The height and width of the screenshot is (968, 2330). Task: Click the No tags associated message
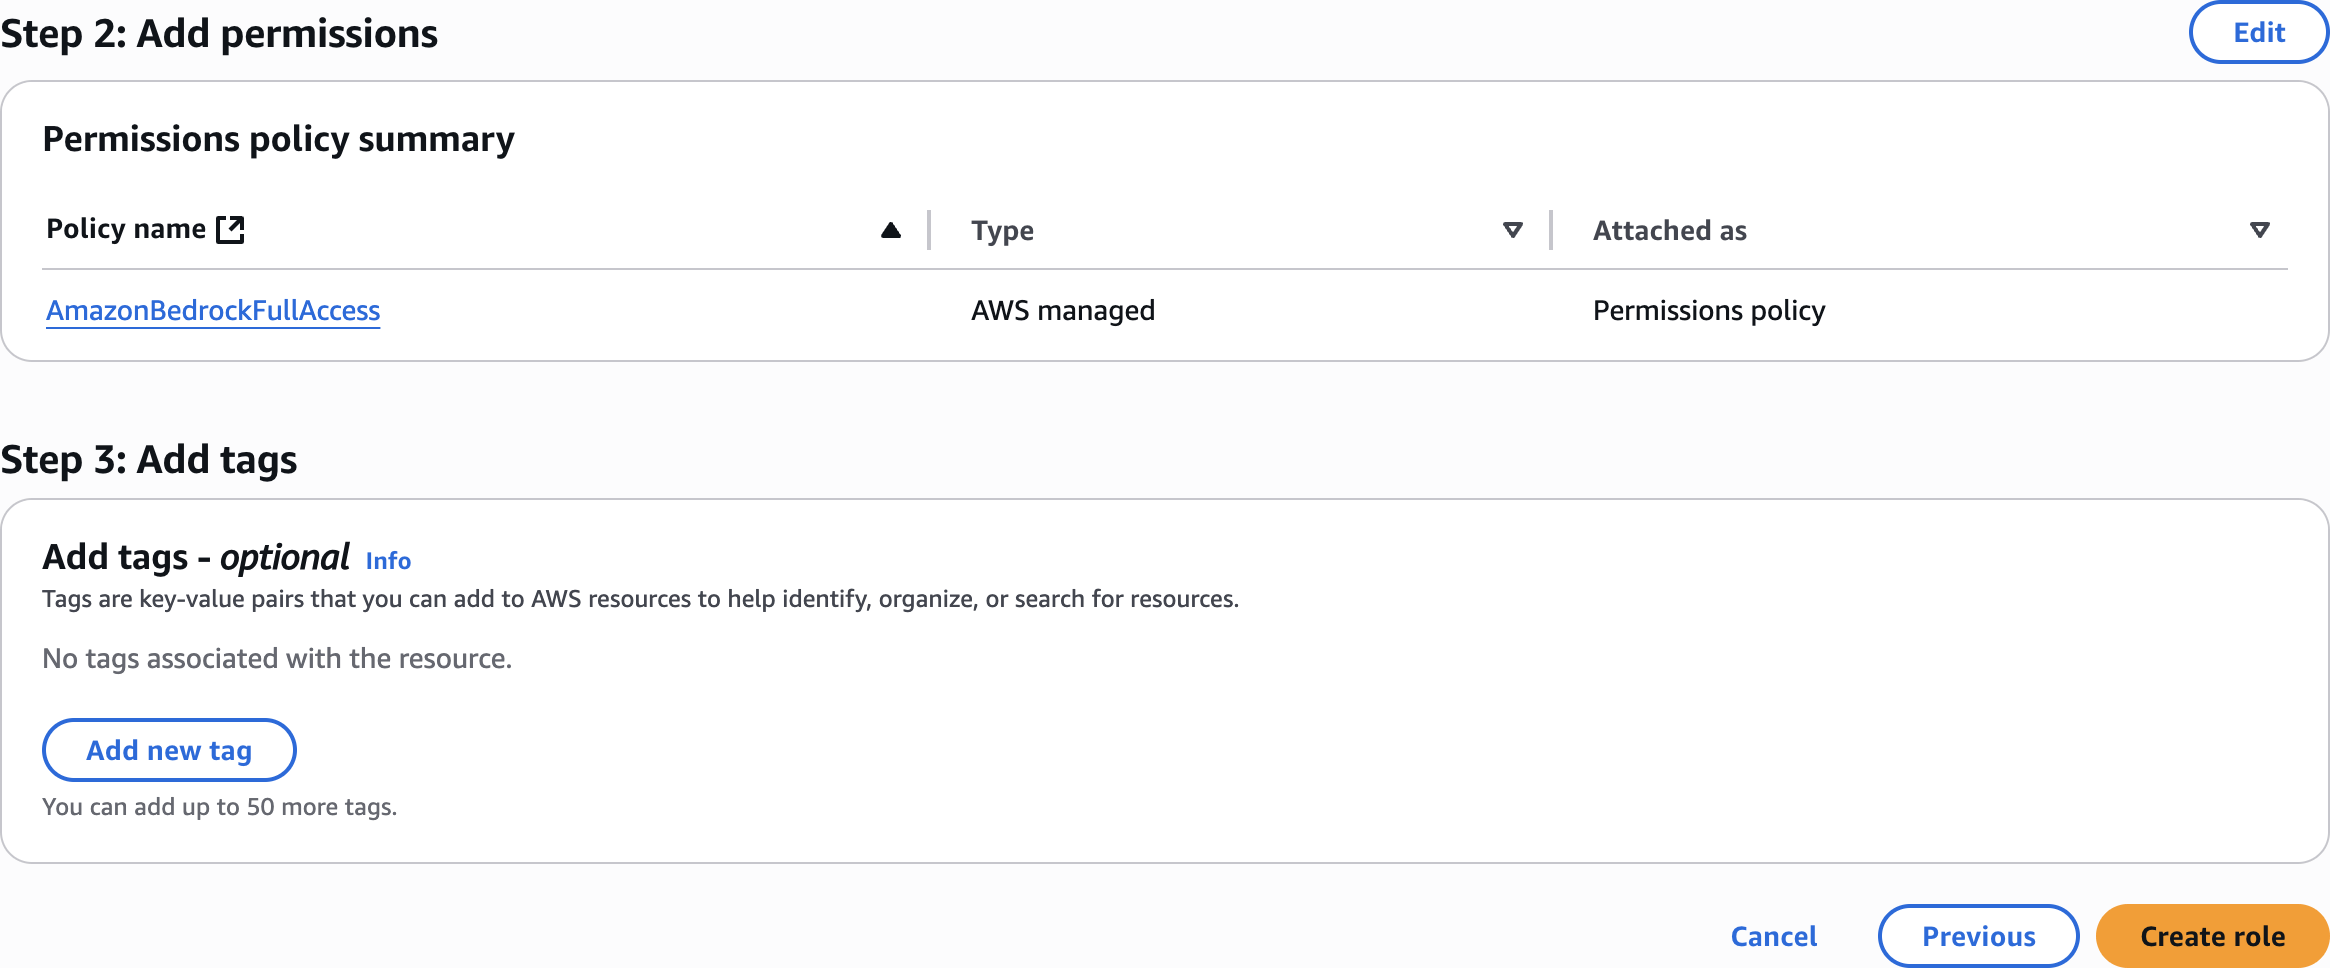point(277,659)
